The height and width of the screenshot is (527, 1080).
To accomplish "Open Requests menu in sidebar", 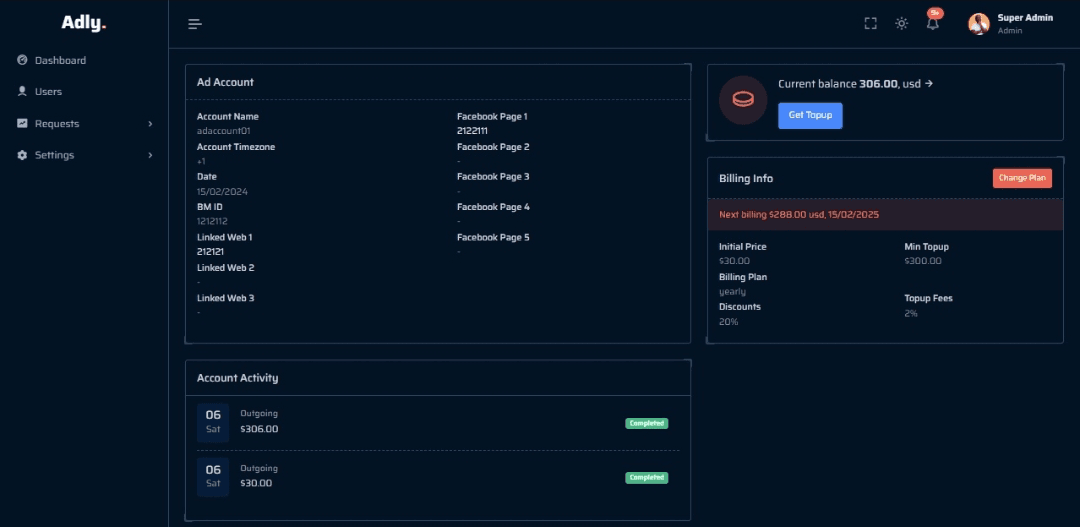I will [57, 123].
